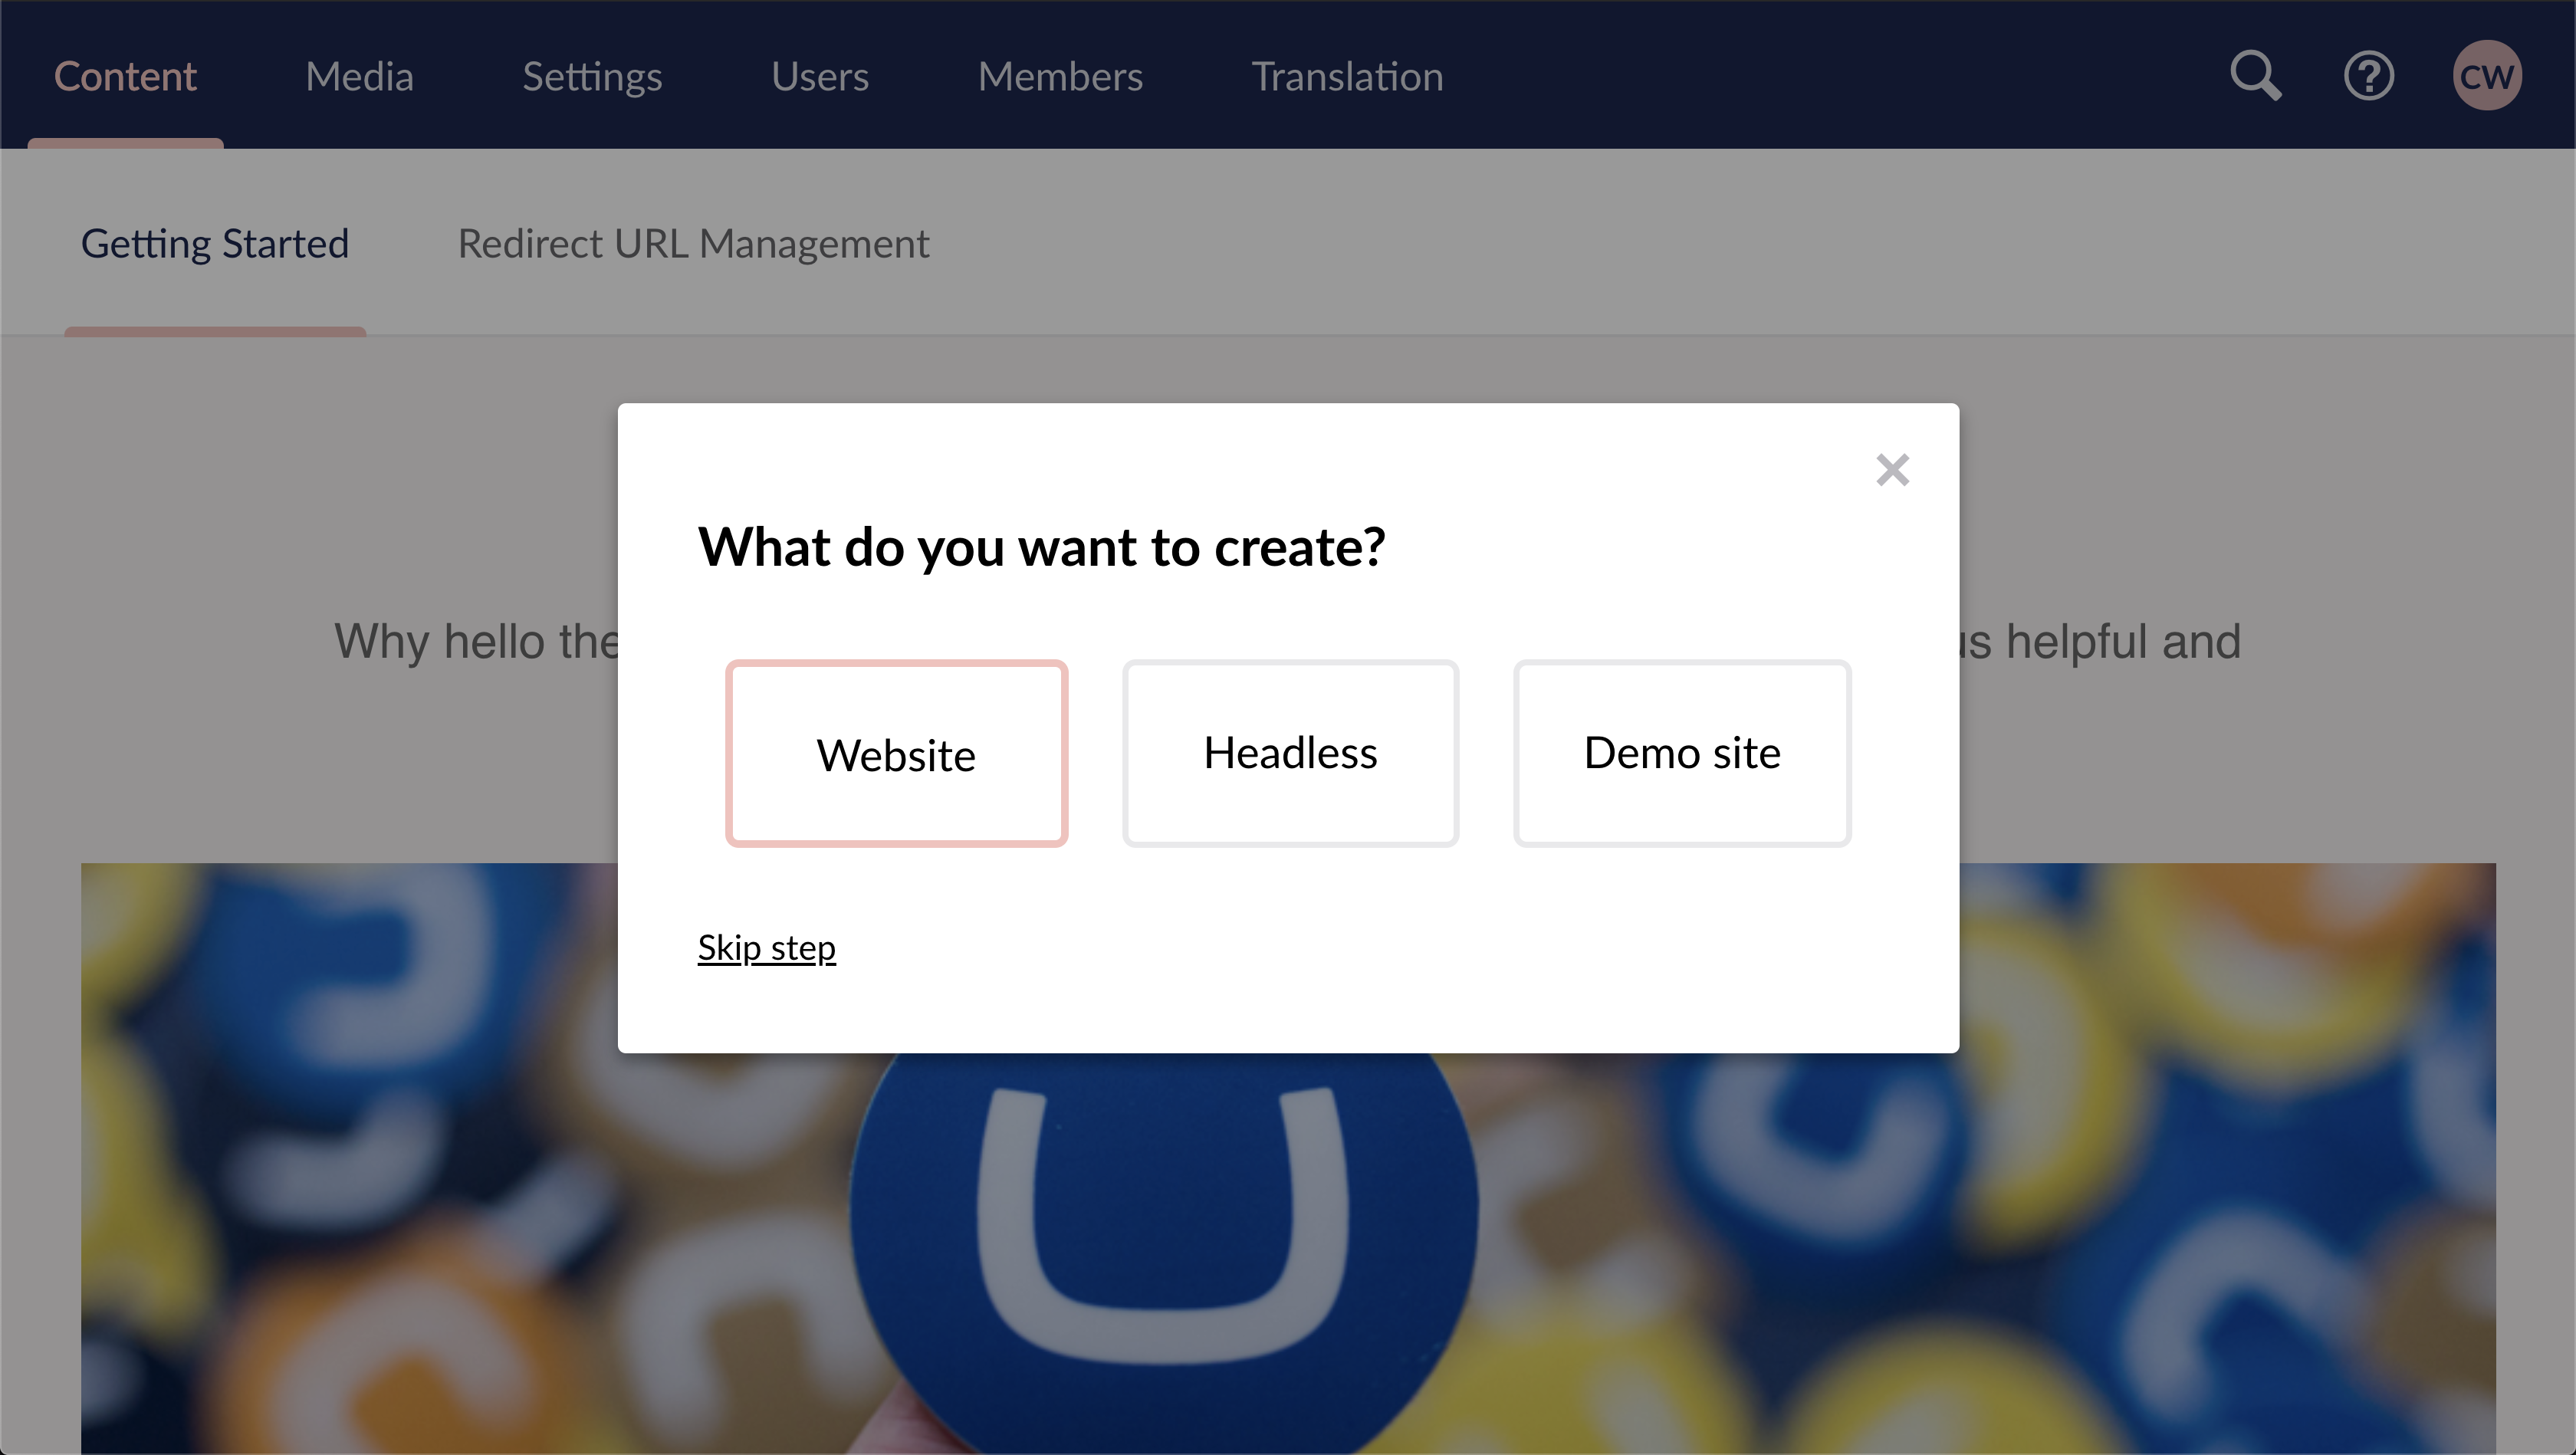Image resolution: width=2576 pixels, height=1455 pixels.
Task: Close the create dialog with X
Action: point(1892,470)
